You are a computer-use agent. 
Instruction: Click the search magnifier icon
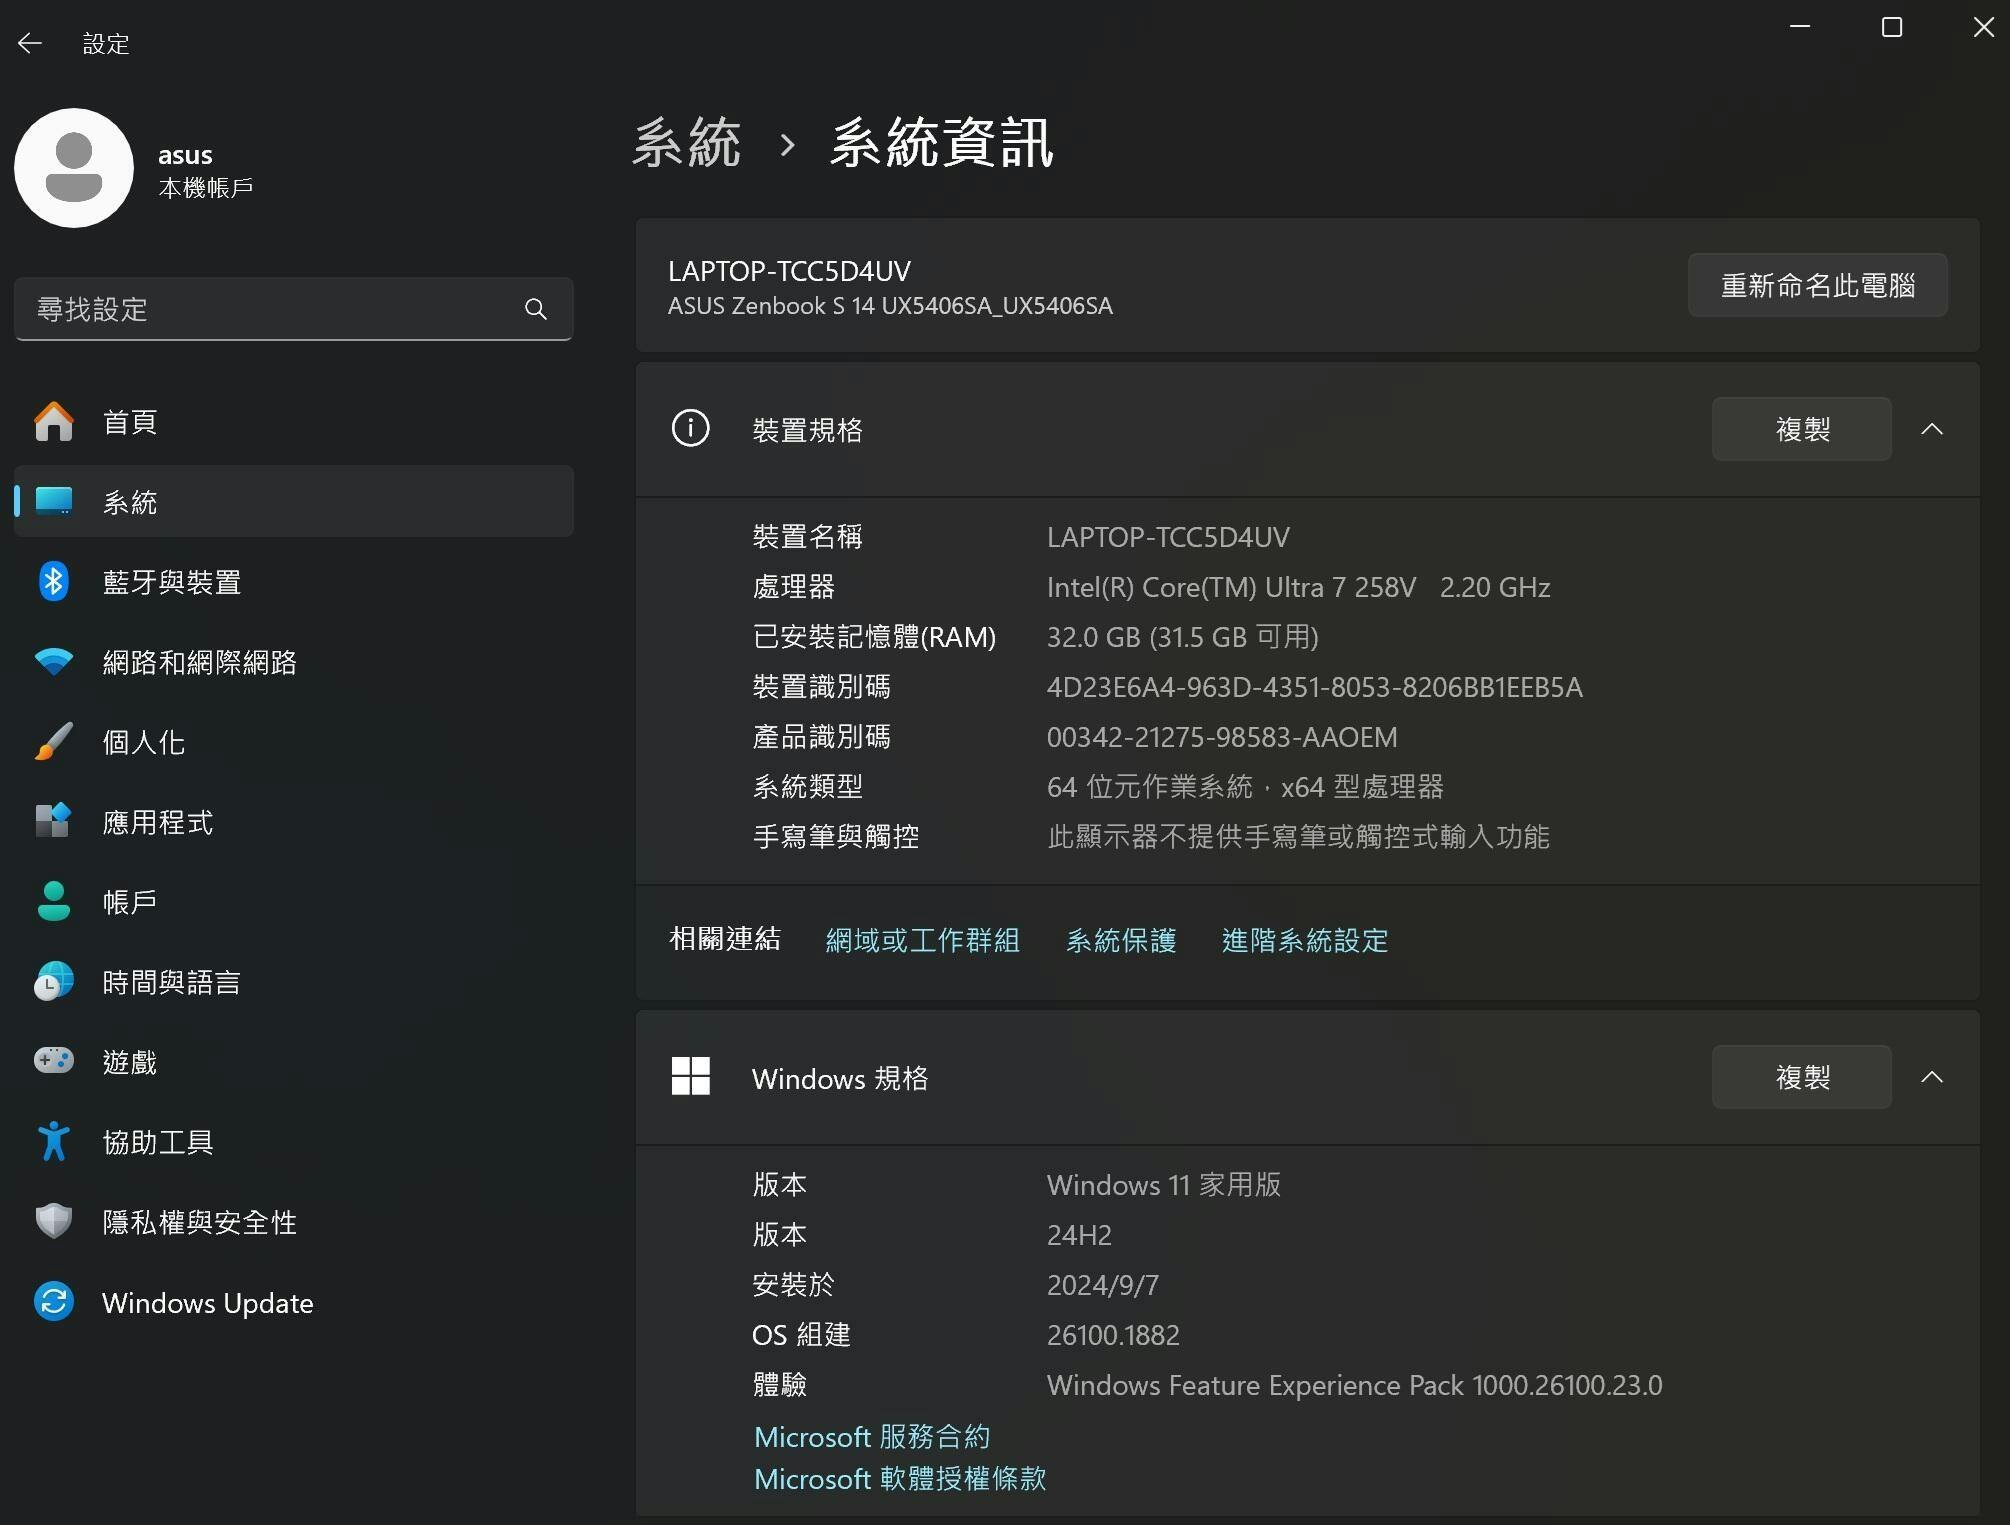click(536, 309)
